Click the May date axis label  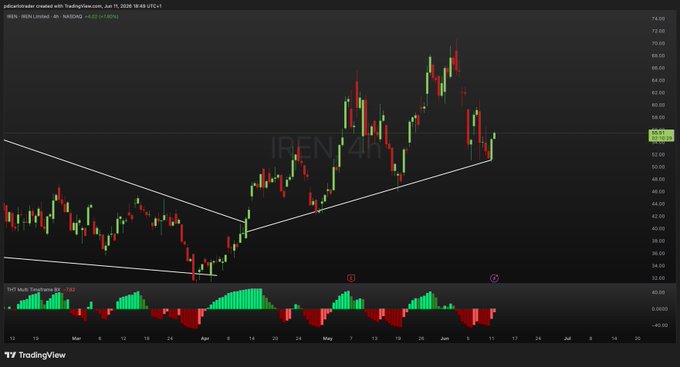tap(328, 338)
